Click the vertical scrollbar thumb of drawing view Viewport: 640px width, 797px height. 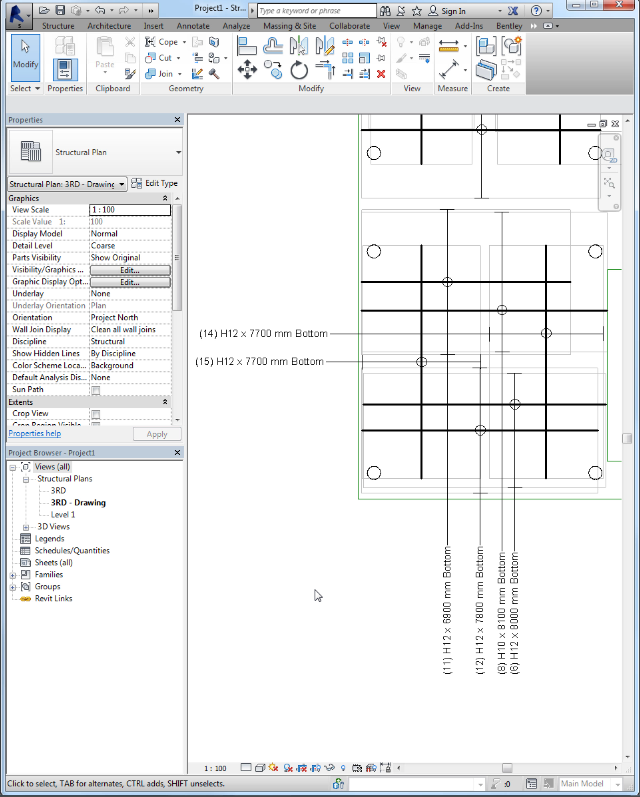[627, 439]
